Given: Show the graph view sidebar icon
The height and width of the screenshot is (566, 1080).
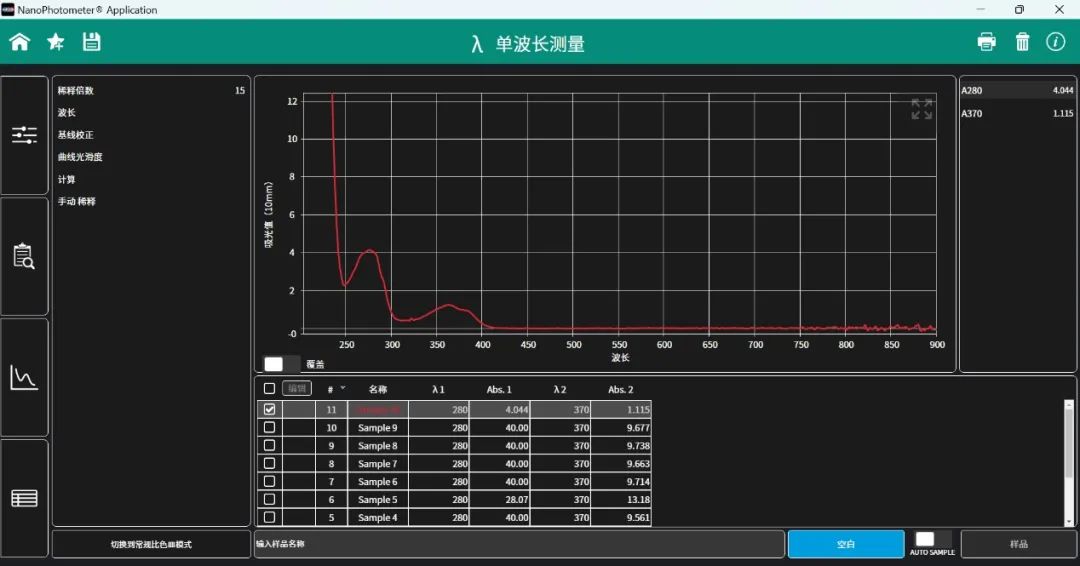Looking at the screenshot, I should 24,377.
